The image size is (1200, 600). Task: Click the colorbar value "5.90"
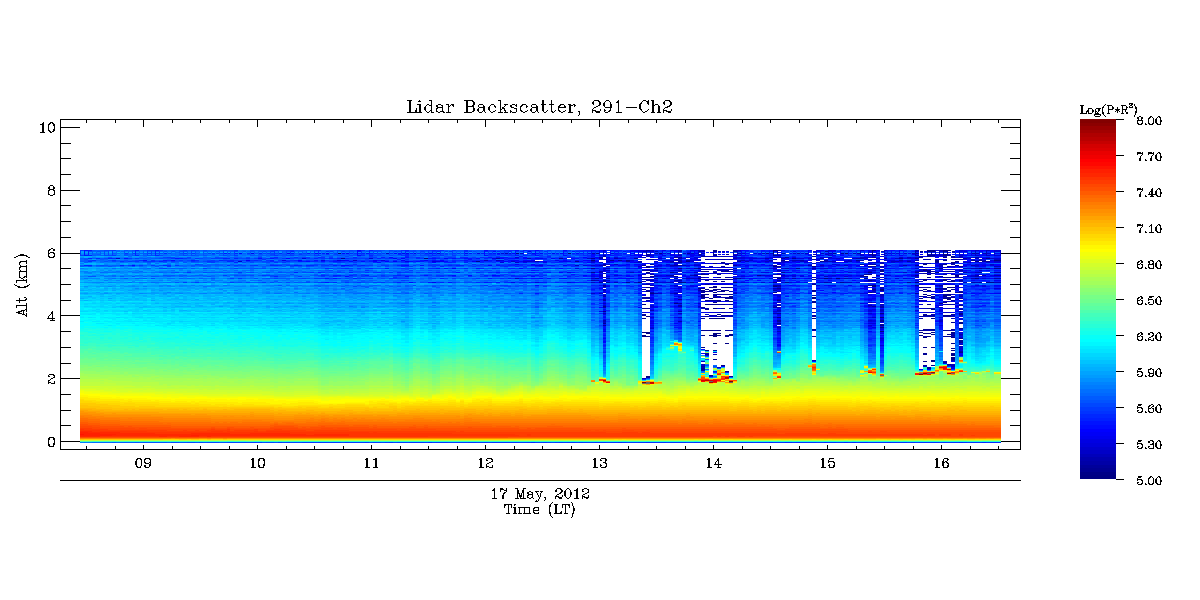1149,373
